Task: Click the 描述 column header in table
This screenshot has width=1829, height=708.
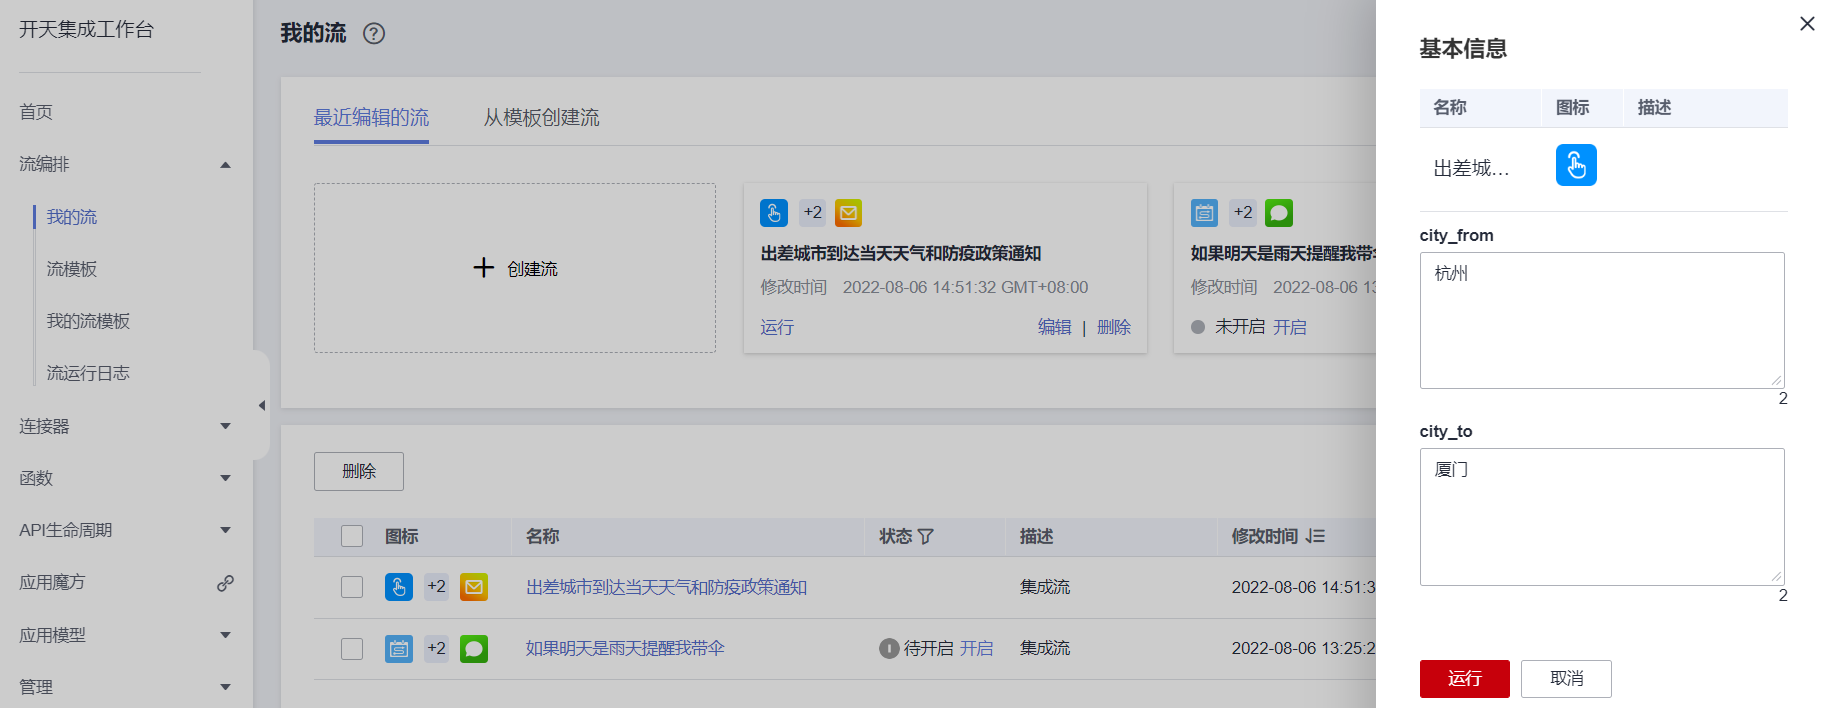Action: [x=1037, y=537]
